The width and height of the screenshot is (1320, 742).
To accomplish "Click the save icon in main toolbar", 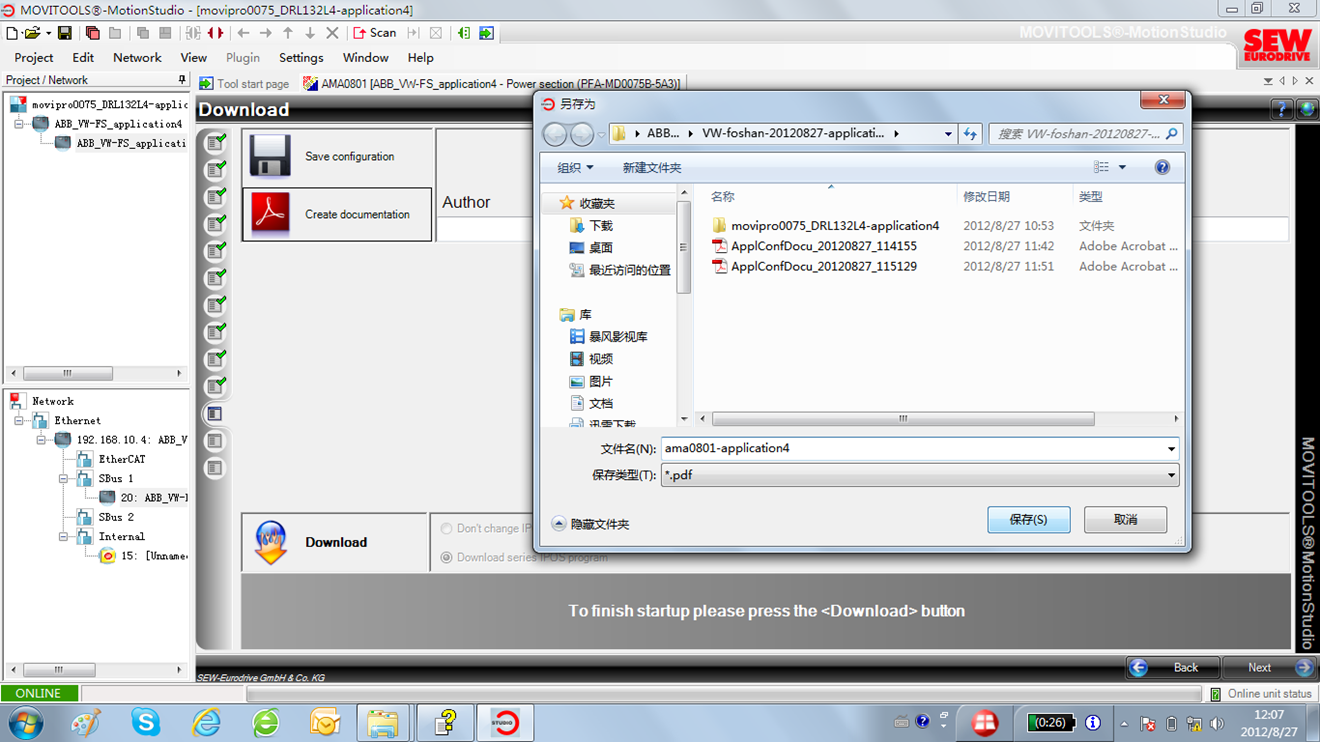I will tap(64, 33).
